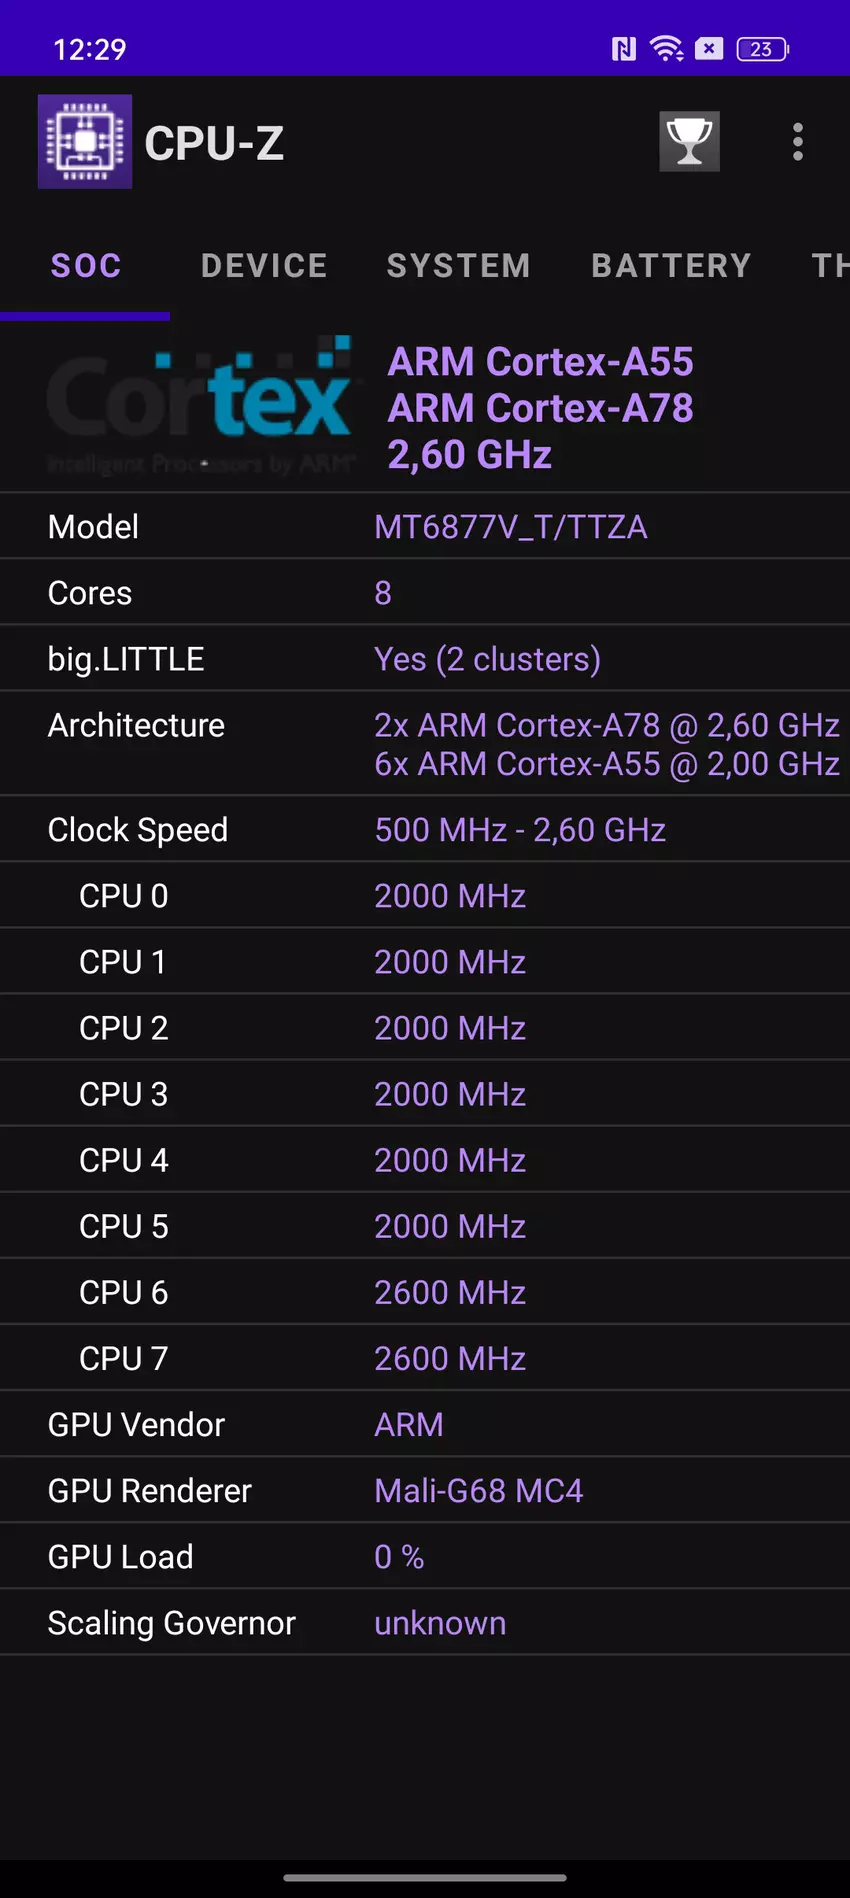Switch to the SOC tab

coord(86,266)
